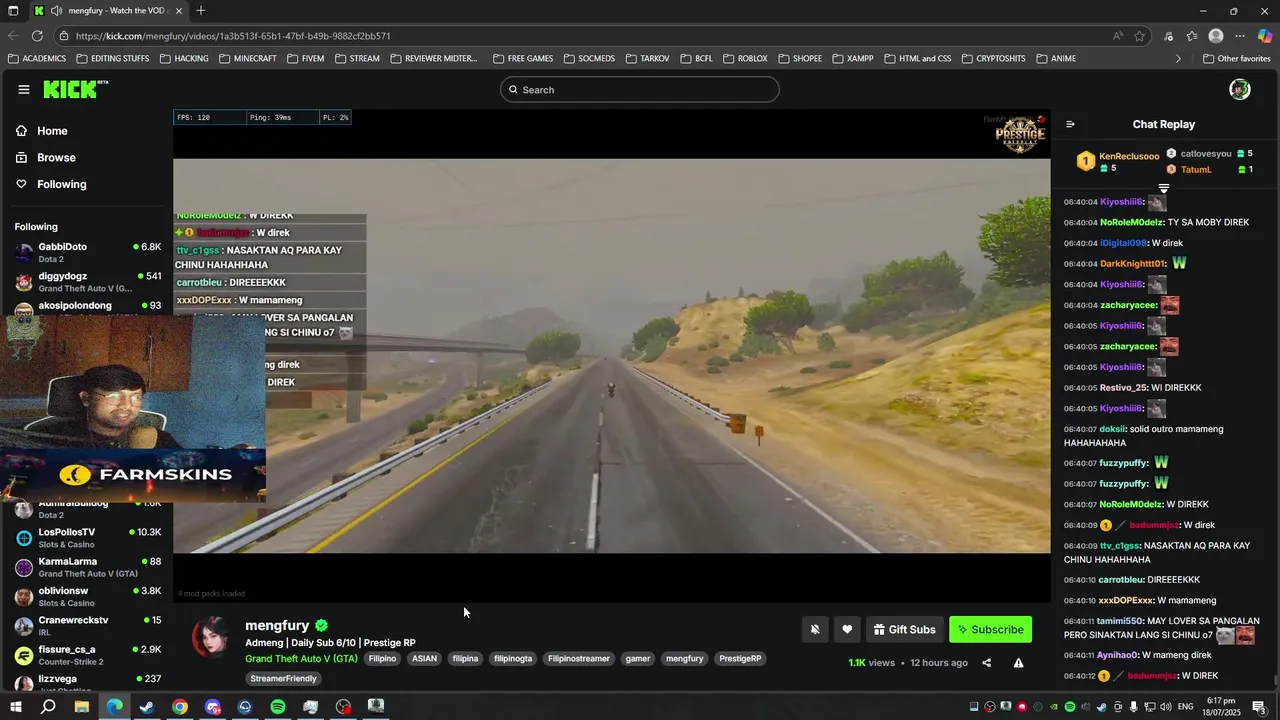Open the ACADEMICS bookmark folder
Image resolution: width=1280 pixels, height=720 pixels.
tap(36, 59)
